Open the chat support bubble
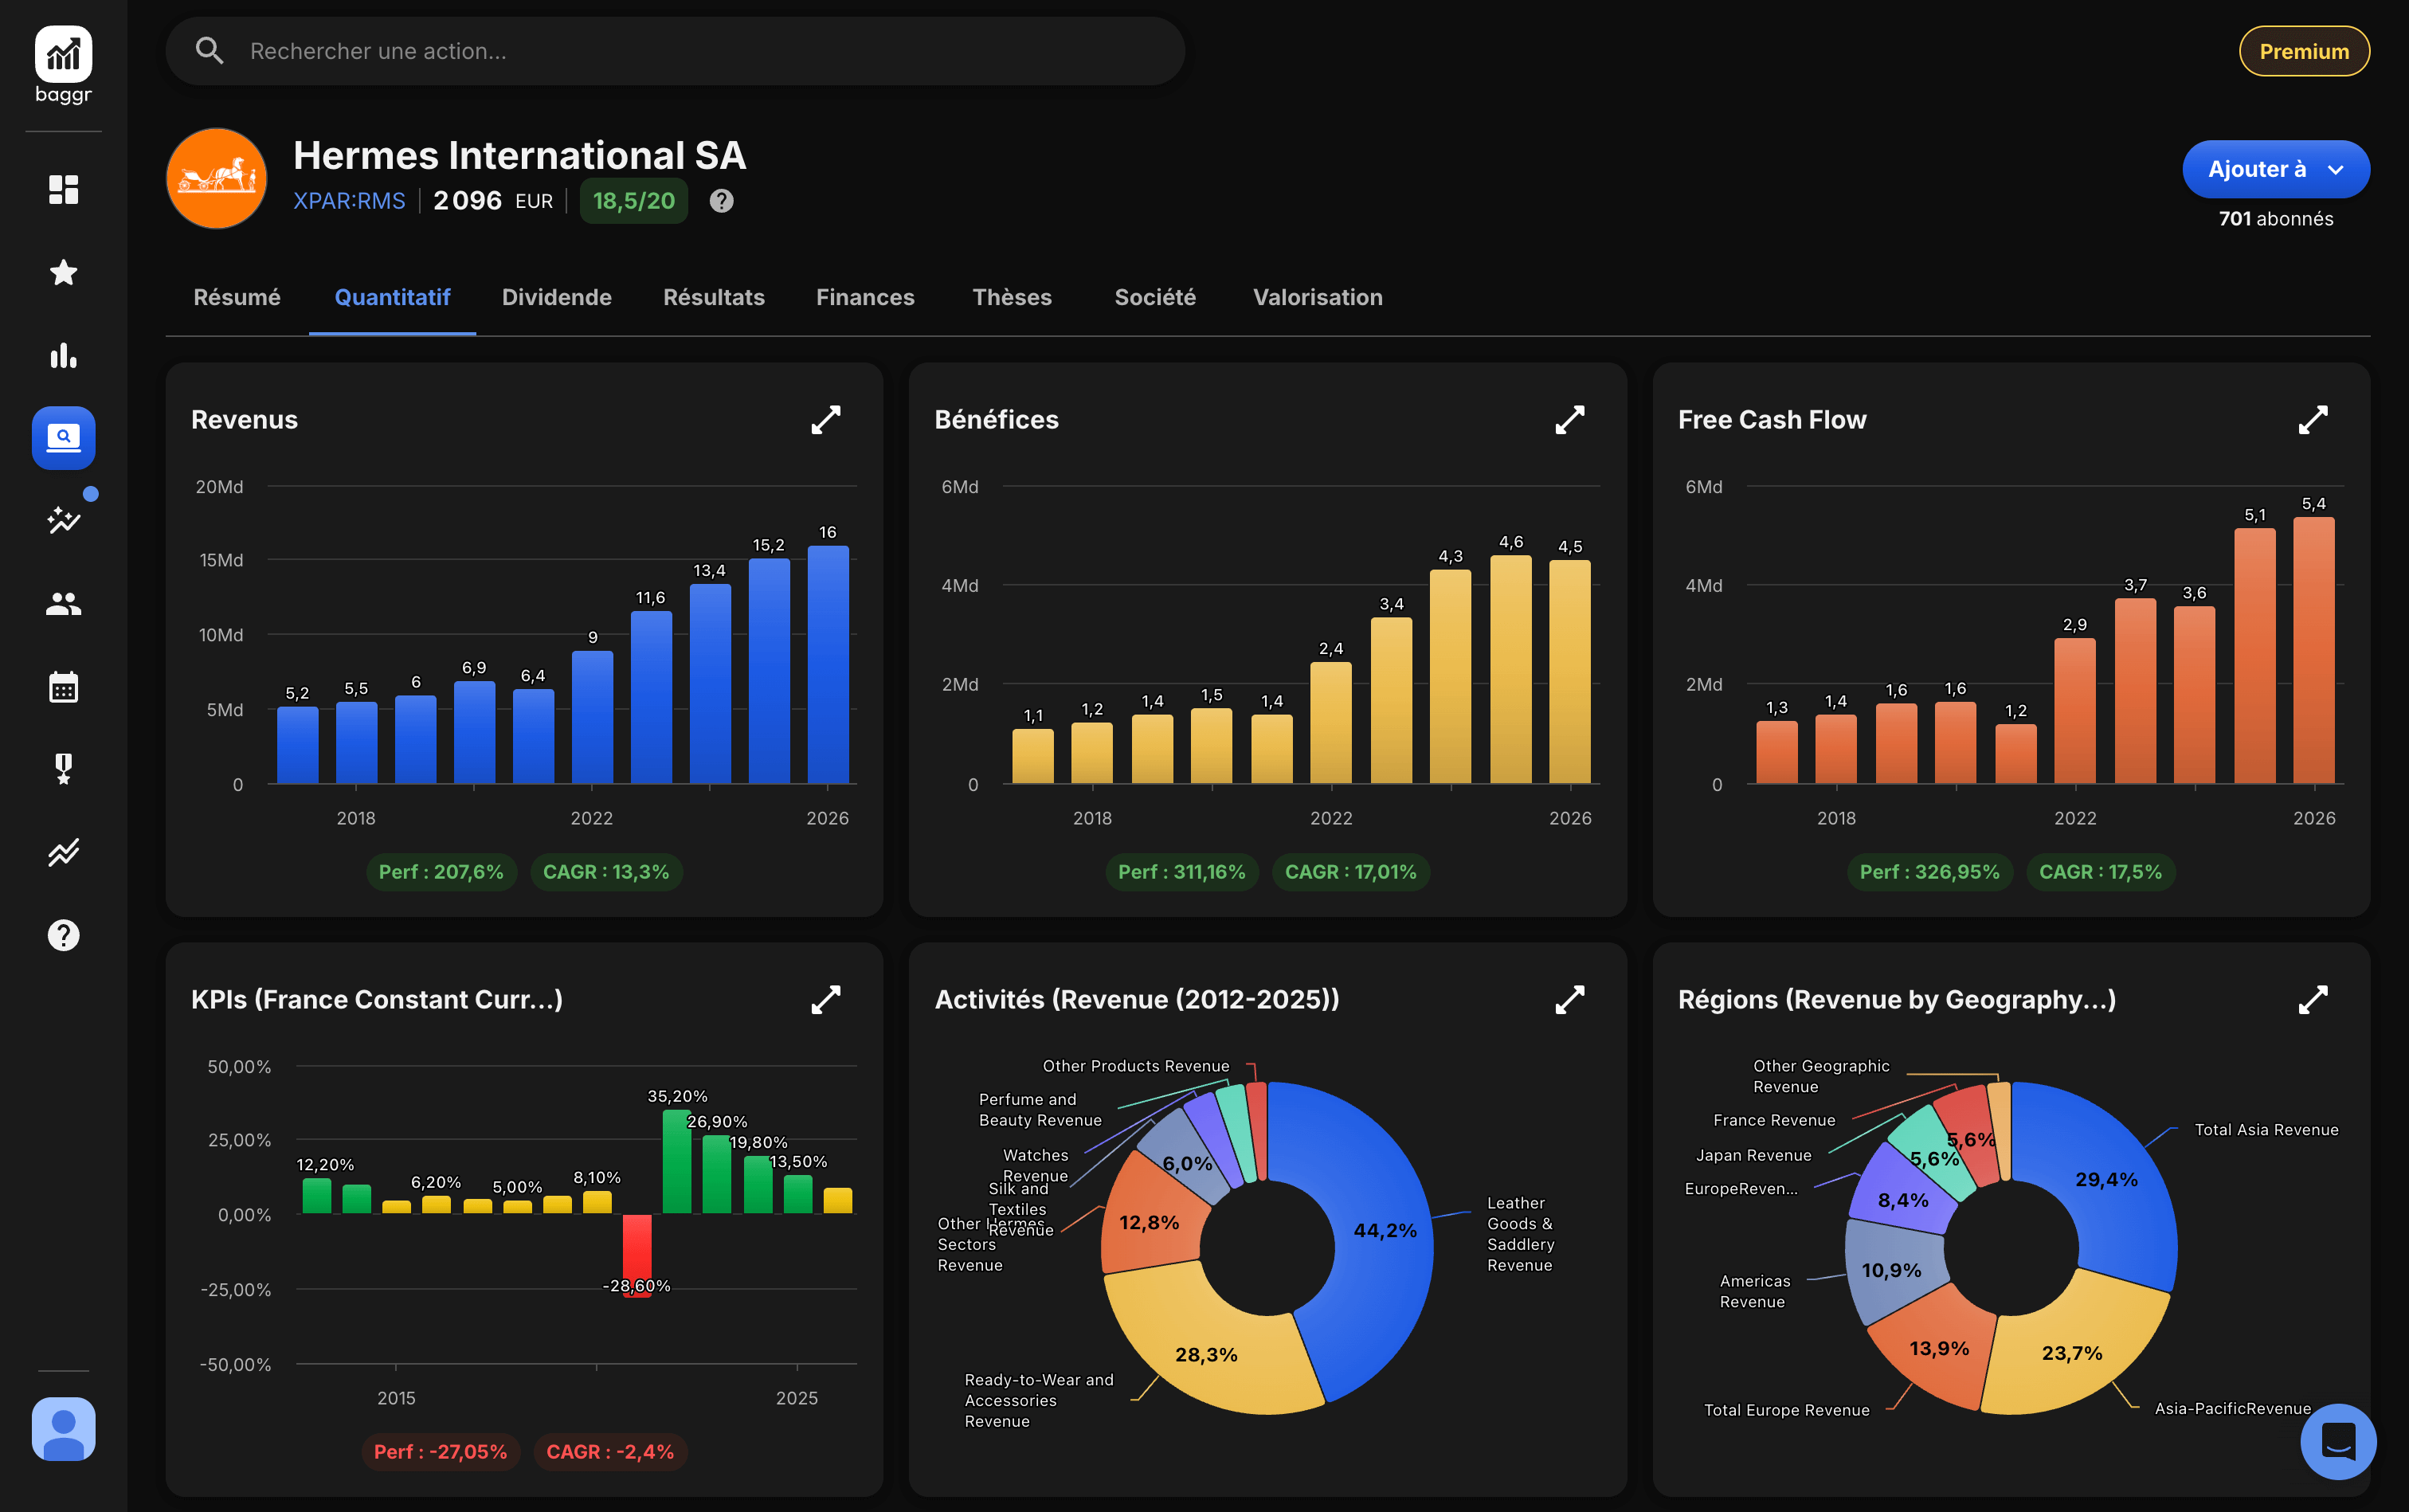Image resolution: width=2409 pixels, height=1512 pixels. (x=2337, y=1441)
